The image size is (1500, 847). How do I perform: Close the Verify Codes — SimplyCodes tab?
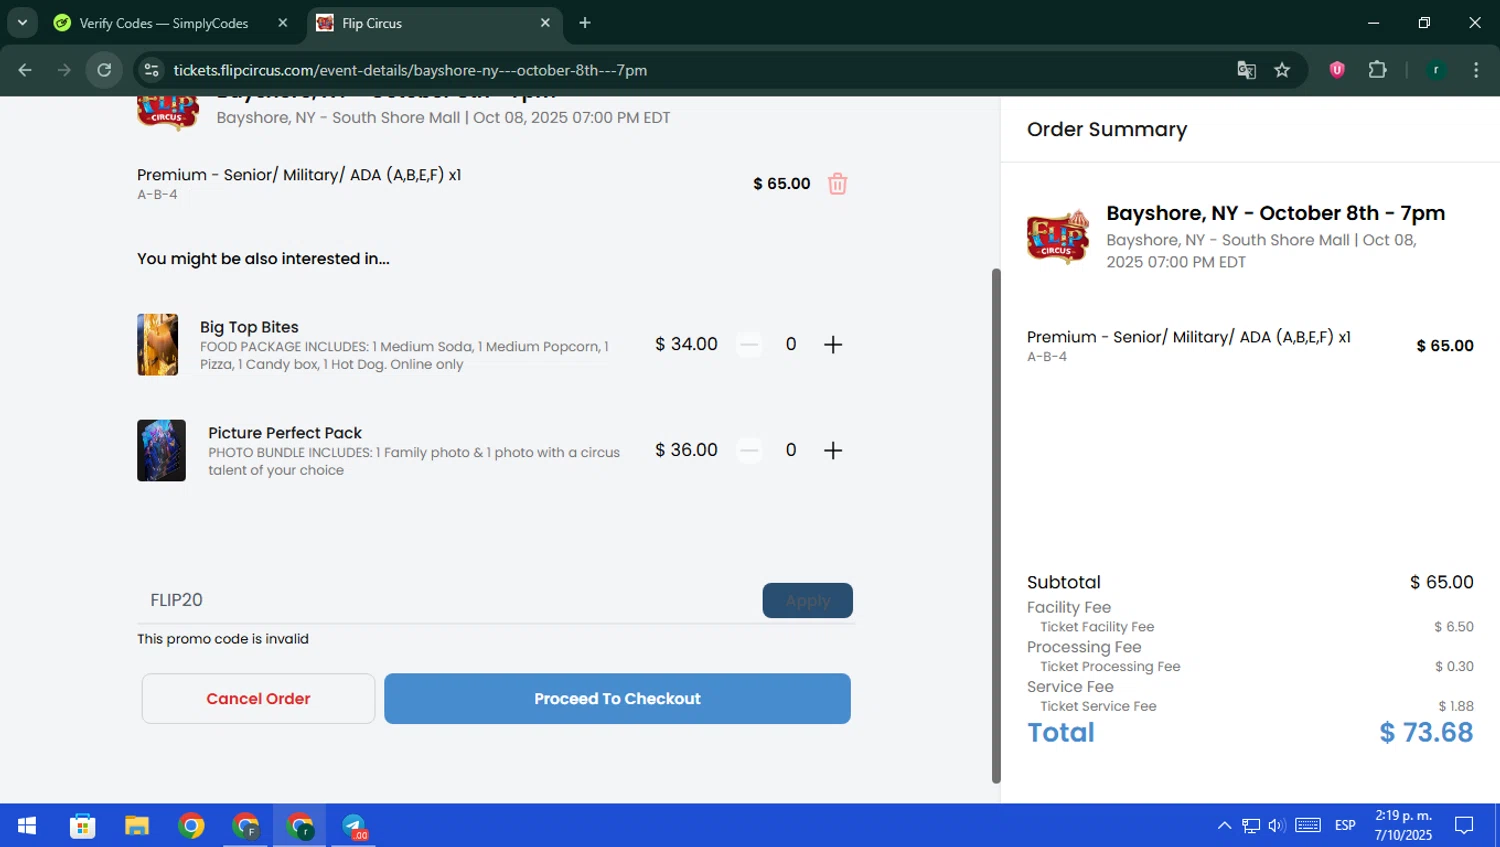click(283, 23)
